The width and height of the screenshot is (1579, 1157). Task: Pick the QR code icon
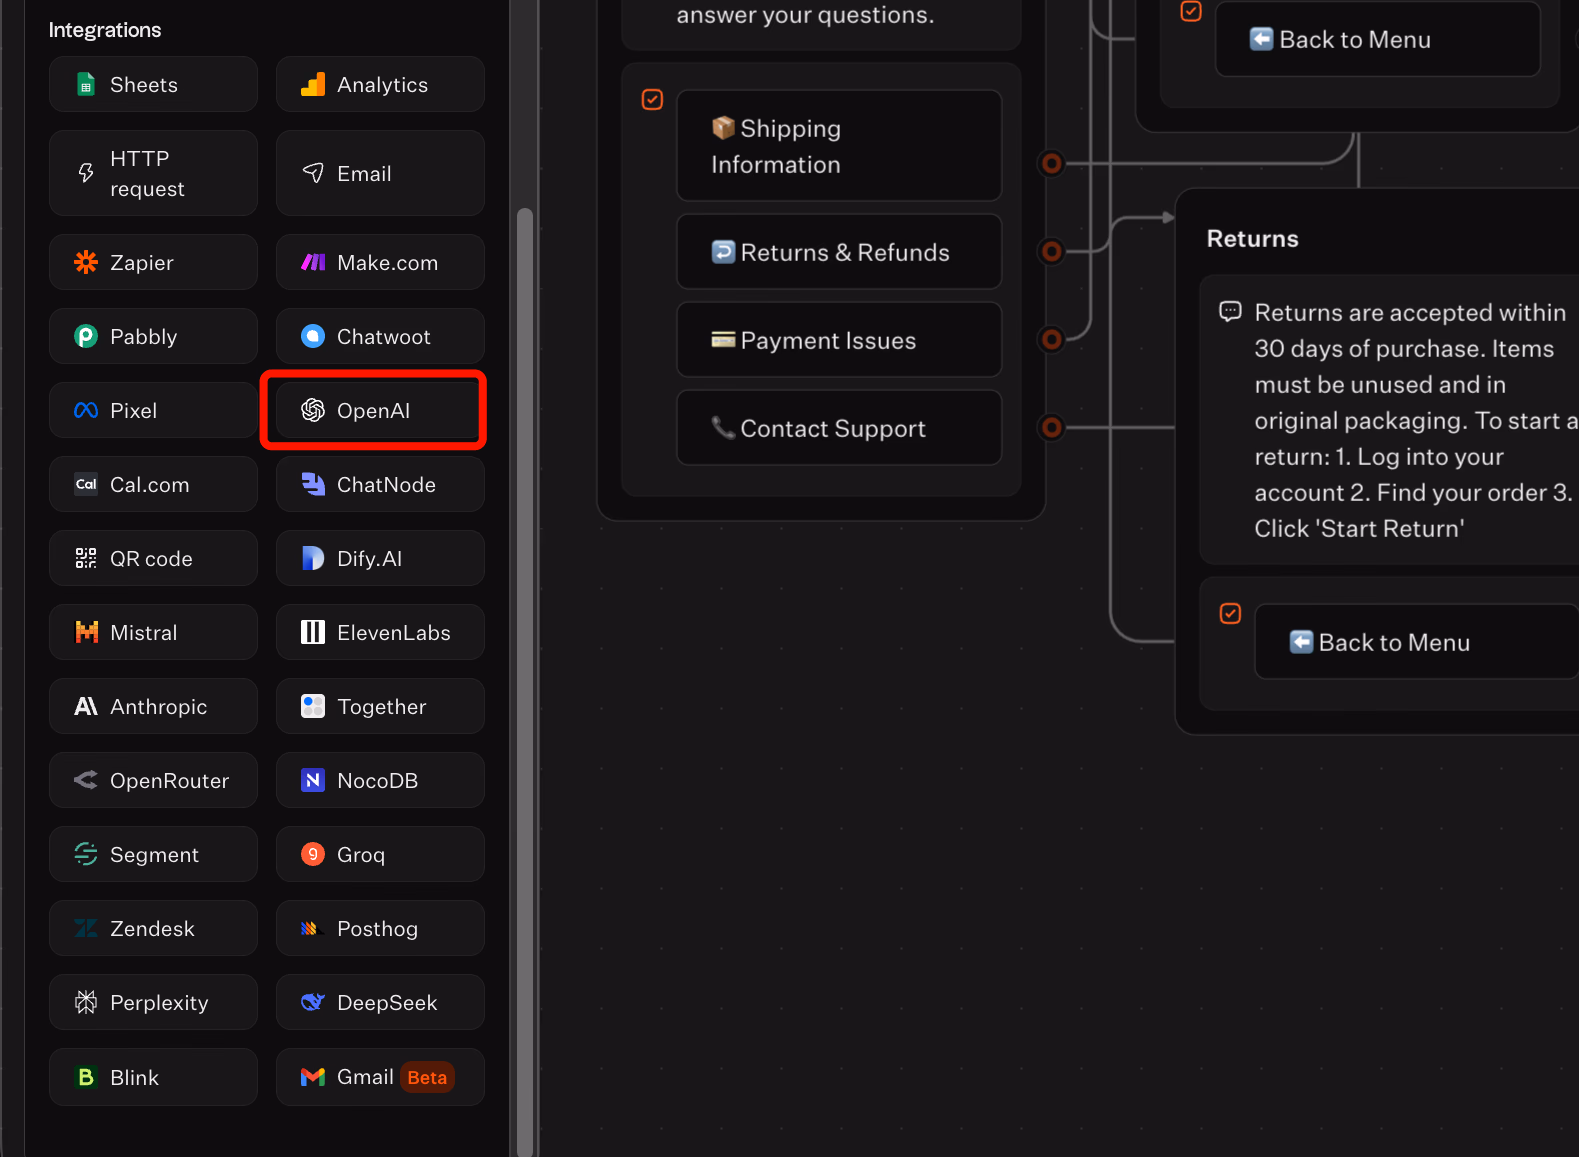click(86, 559)
